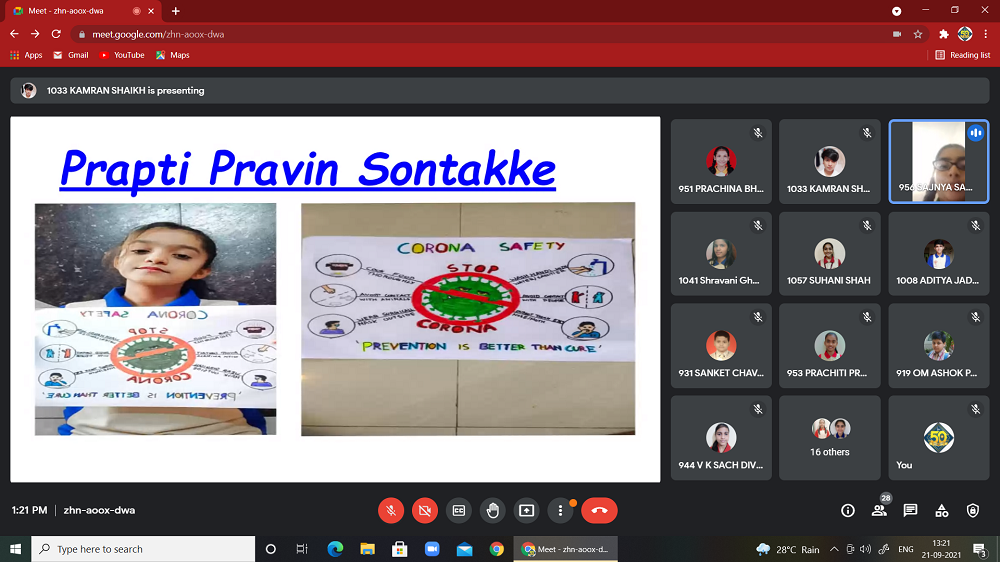Open the Activities panel

(941, 510)
